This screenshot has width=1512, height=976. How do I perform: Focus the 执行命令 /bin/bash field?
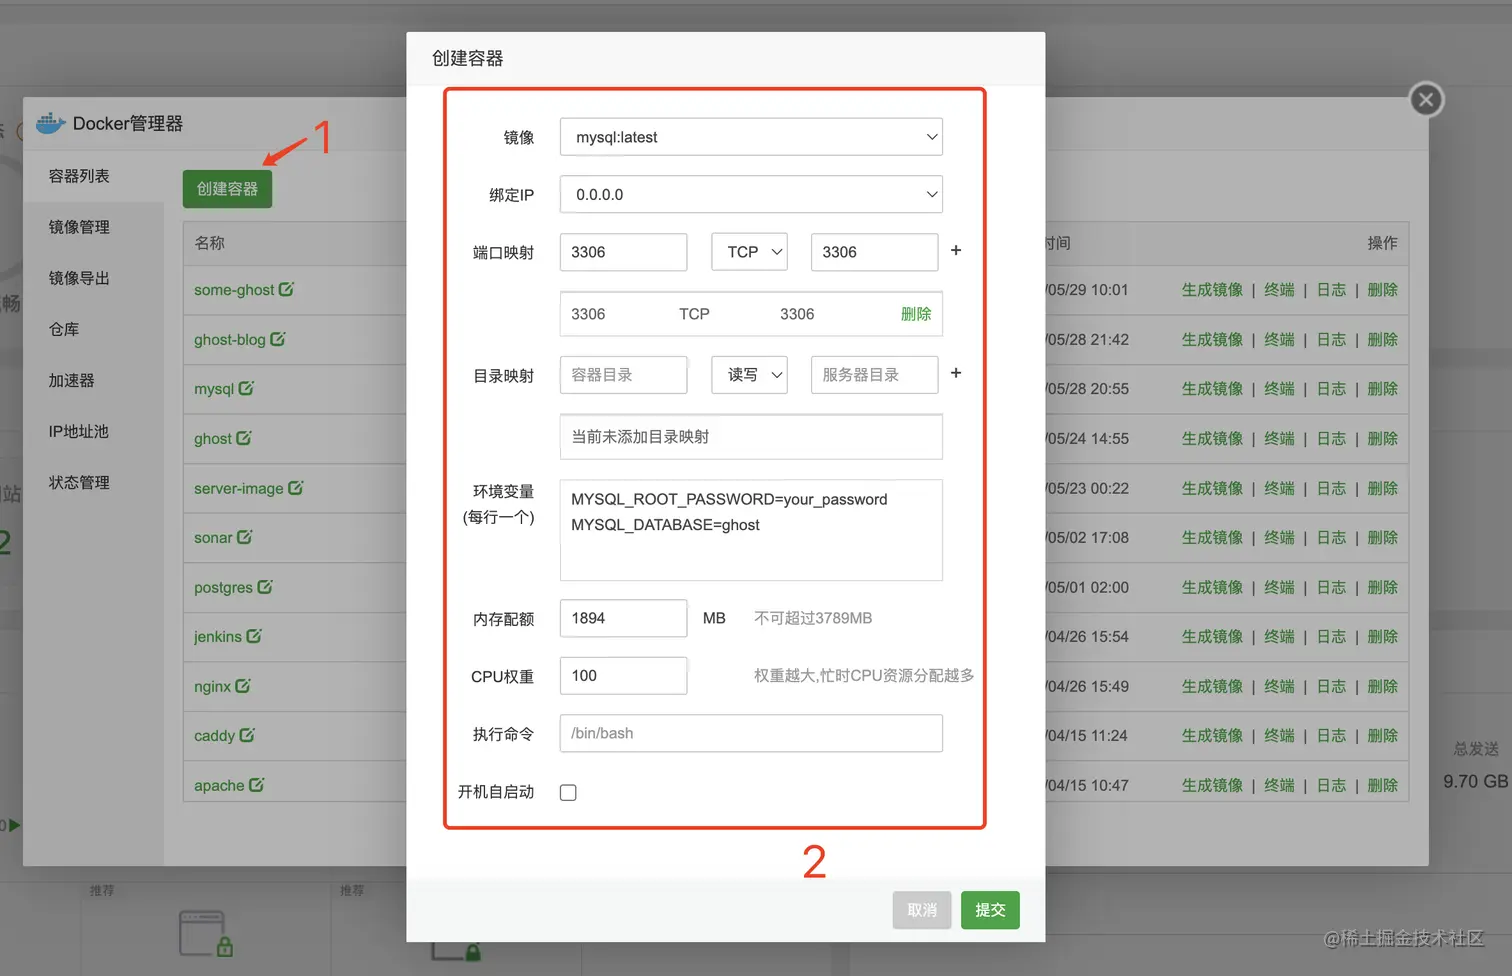point(751,733)
